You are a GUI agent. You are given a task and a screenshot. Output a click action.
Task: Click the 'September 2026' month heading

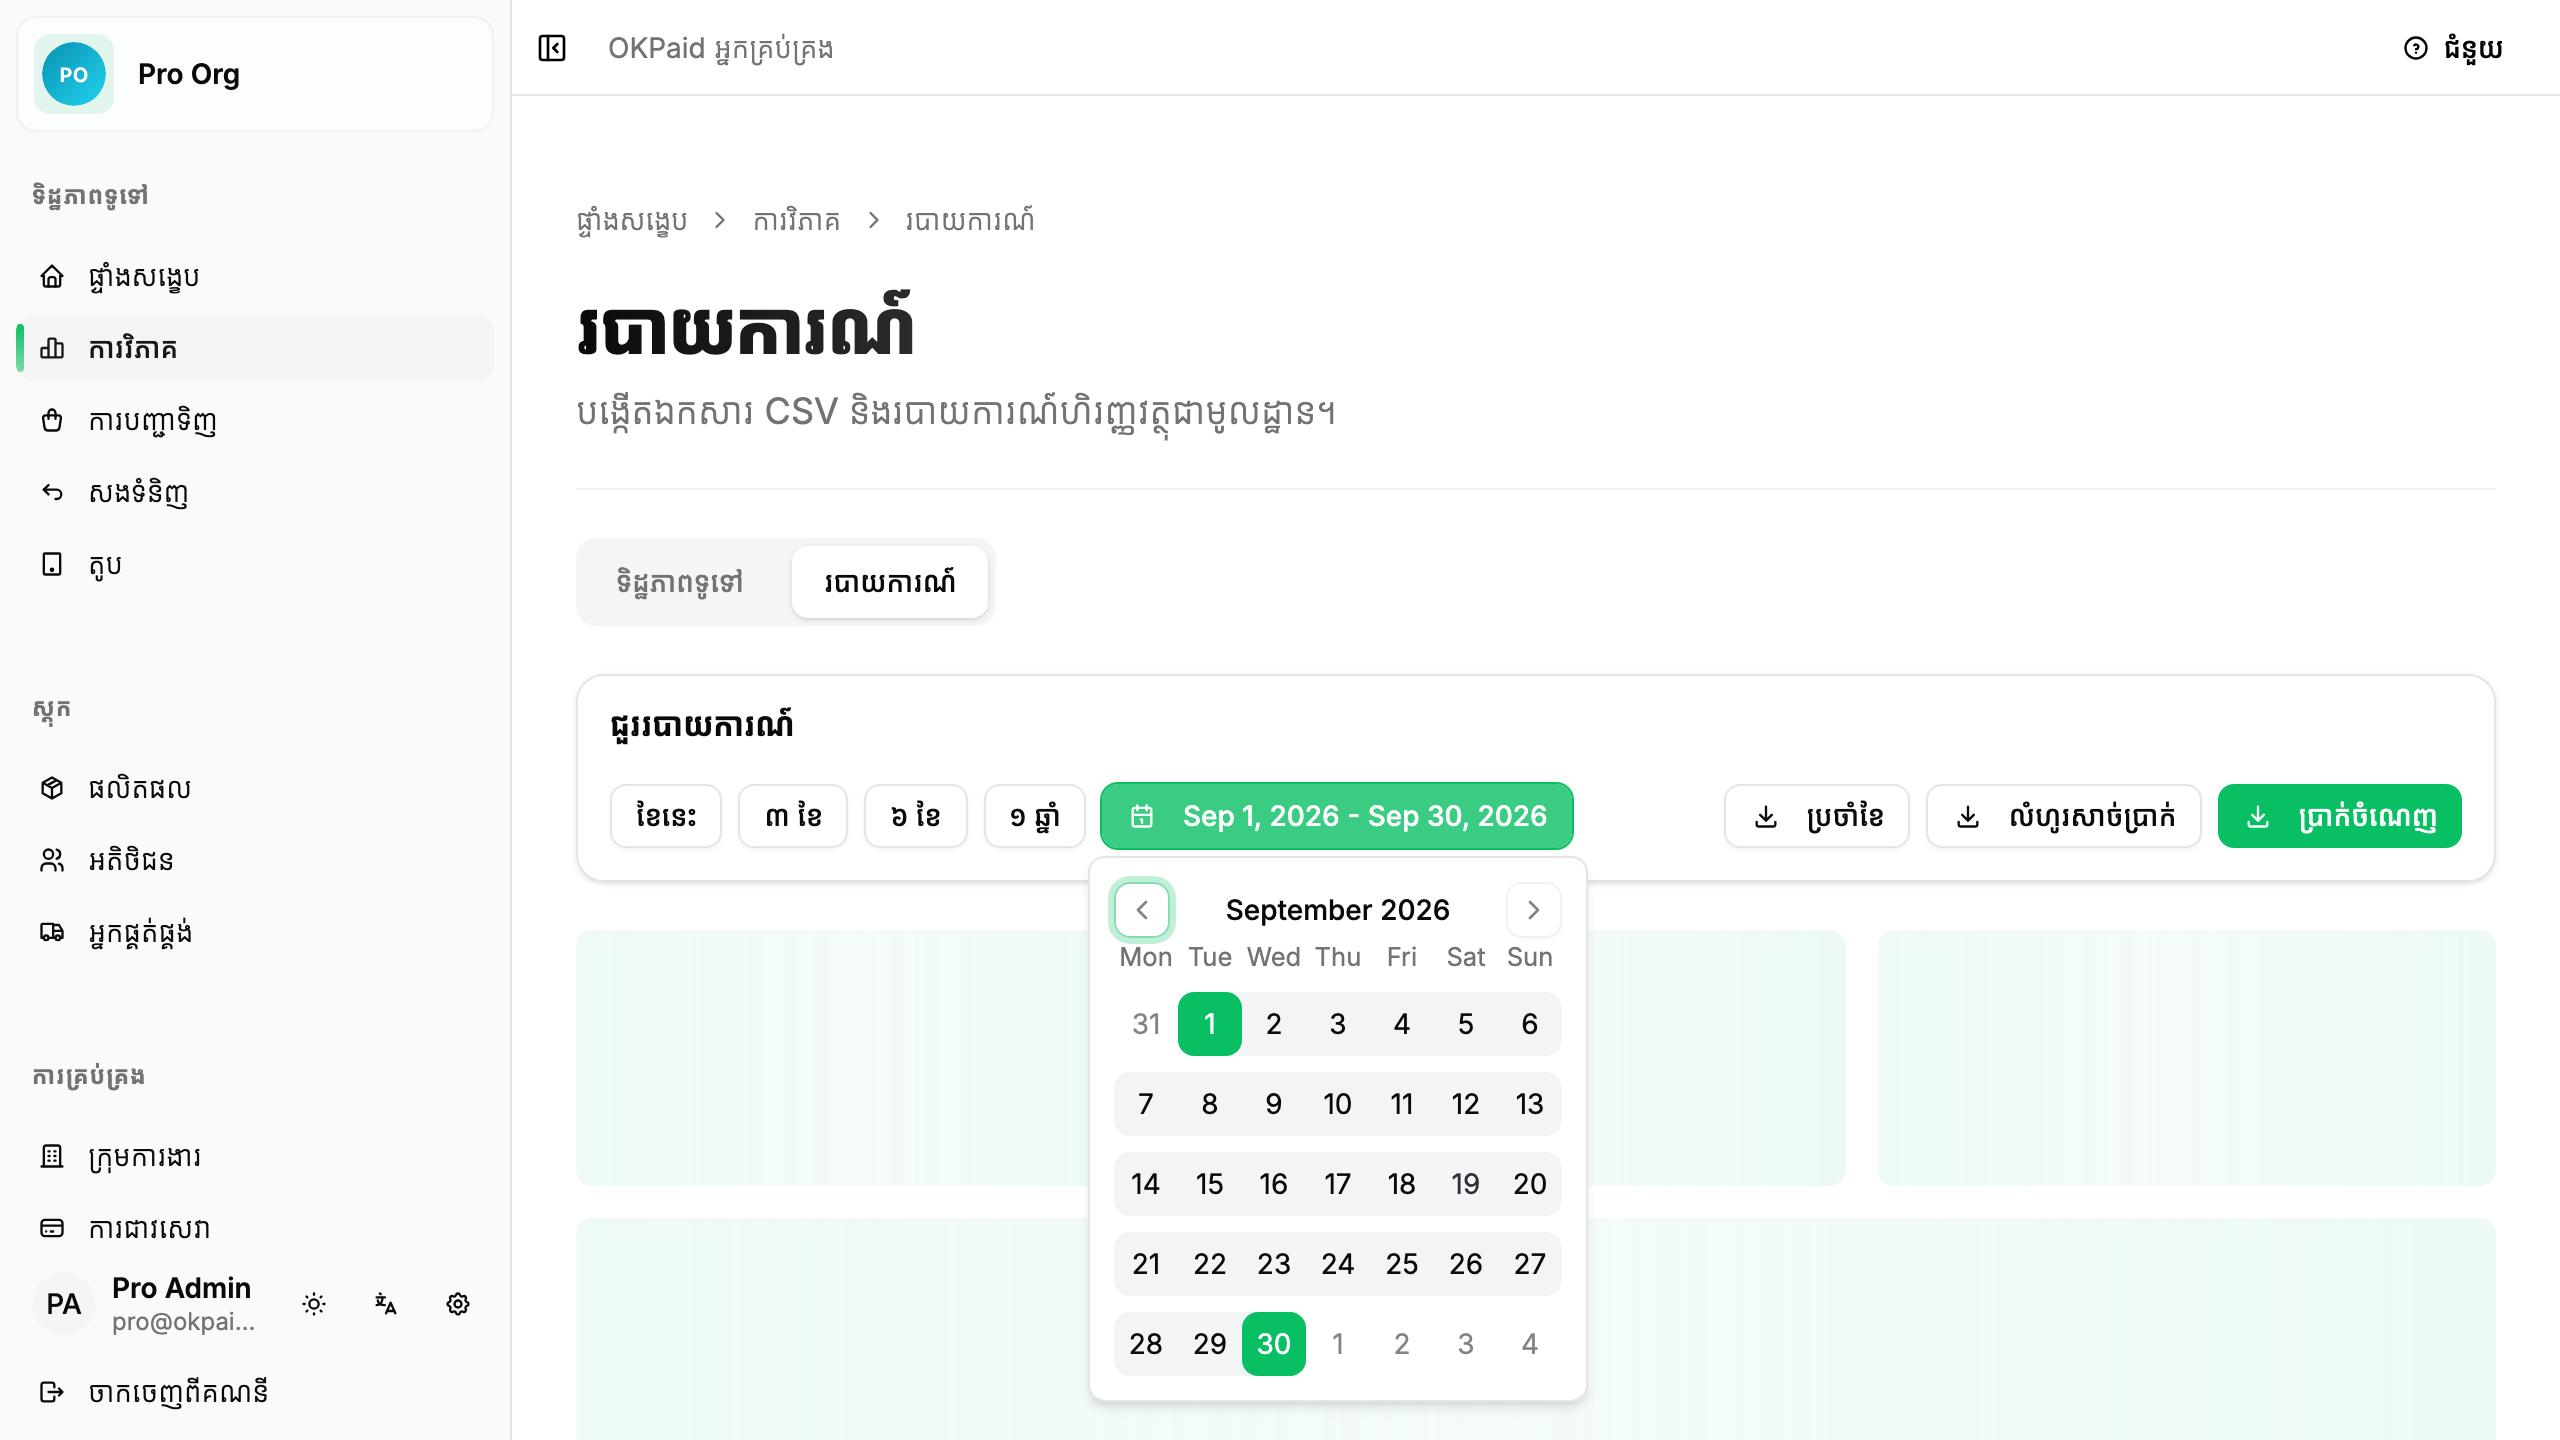[x=1338, y=910]
